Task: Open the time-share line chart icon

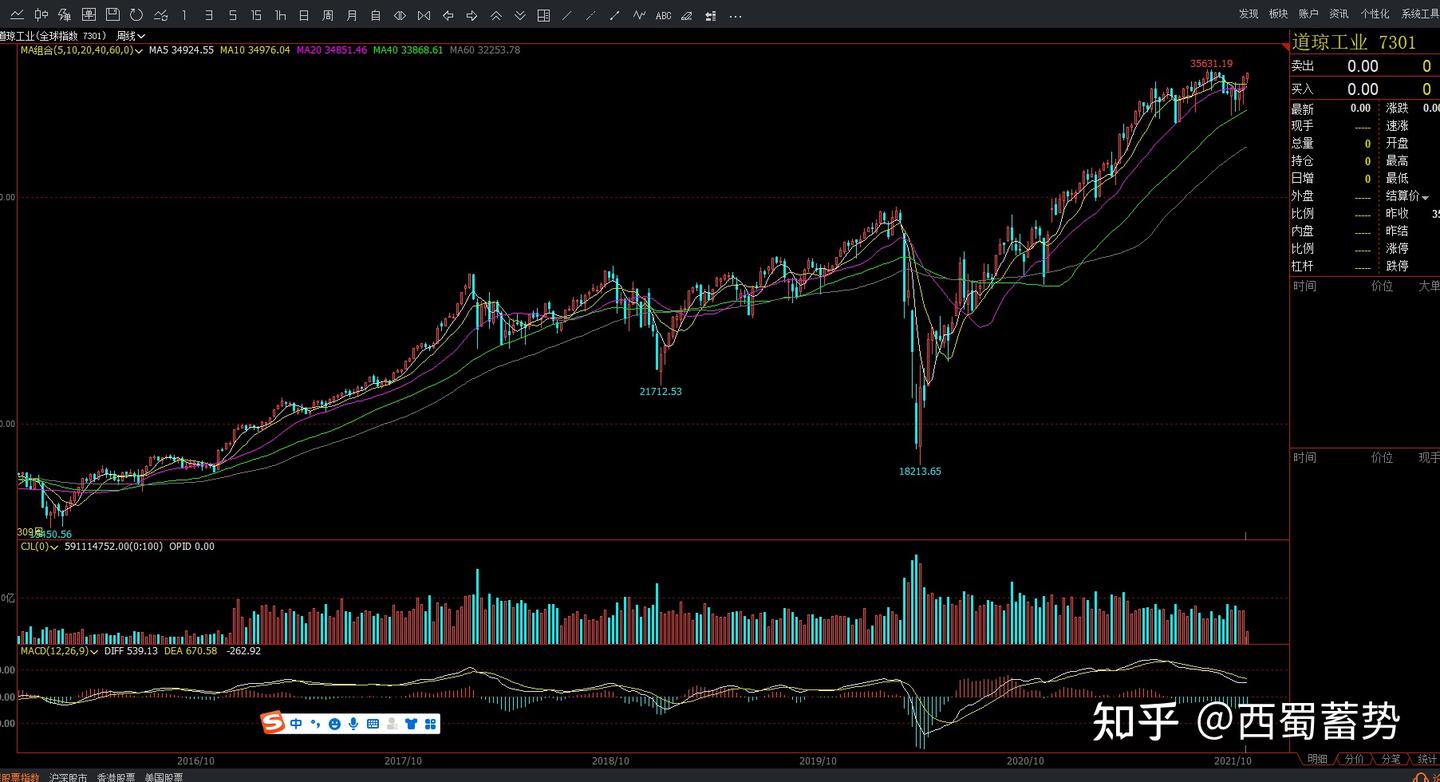Action: coord(17,15)
